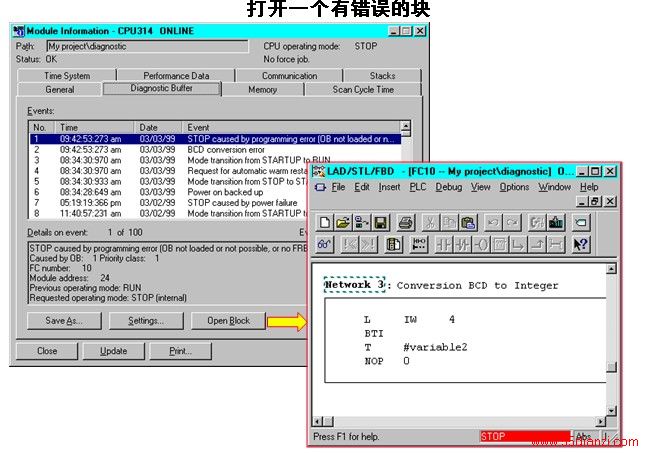Select event 7 STOP caused by power failure
This screenshot has width=645, height=454.
169,203
